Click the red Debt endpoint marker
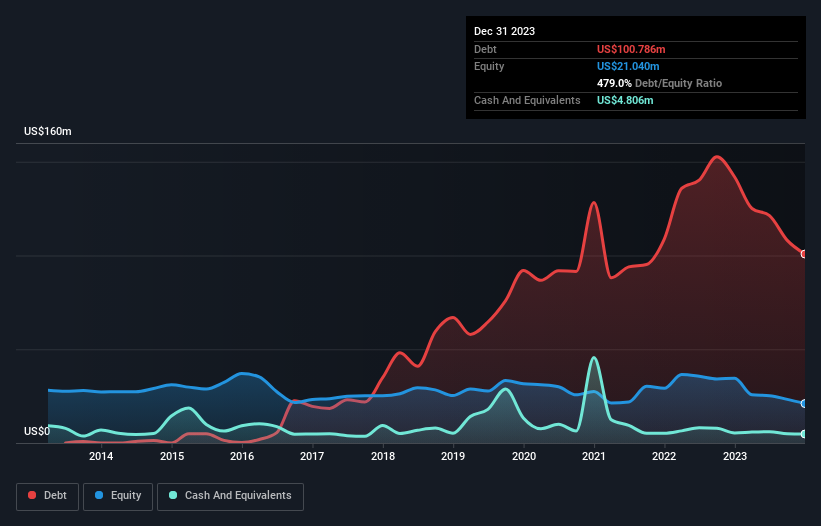Viewport: 821px width, 526px height. click(x=804, y=254)
